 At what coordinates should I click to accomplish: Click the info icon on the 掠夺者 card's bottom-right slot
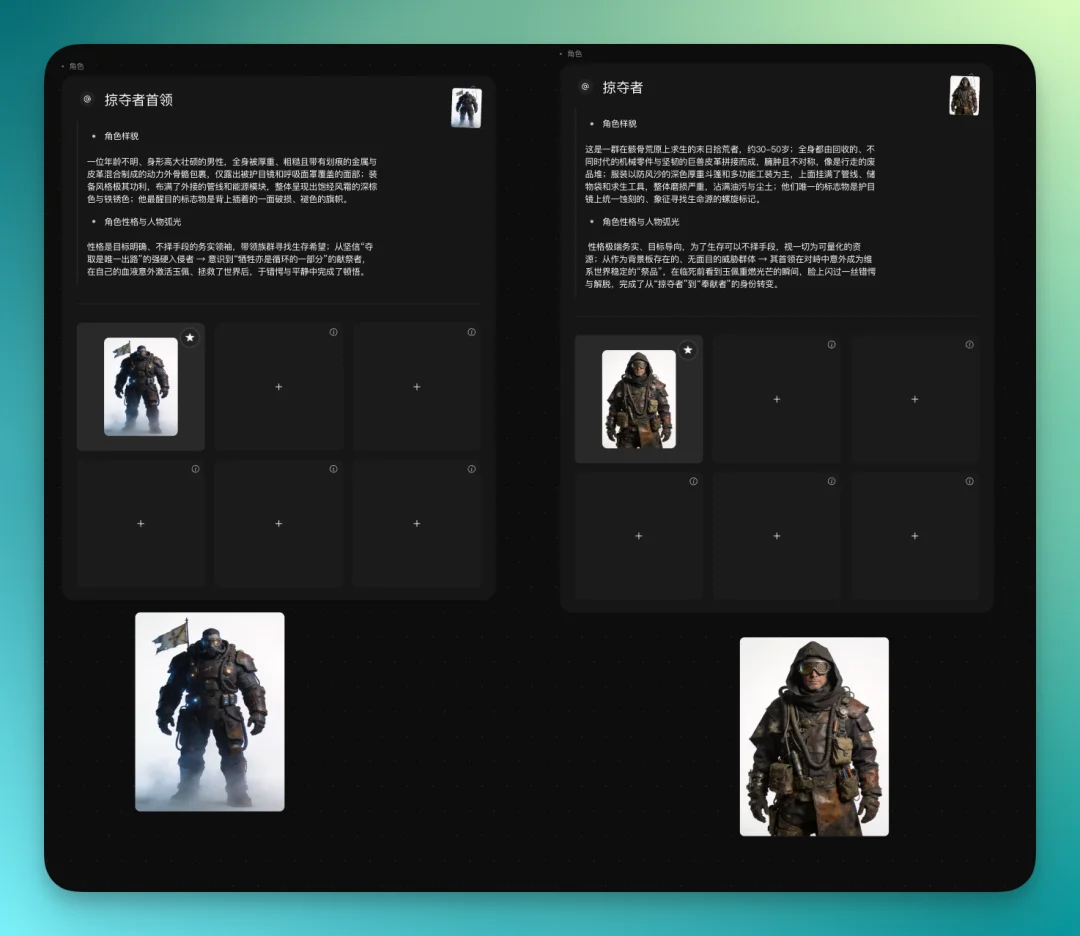tap(968, 481)
